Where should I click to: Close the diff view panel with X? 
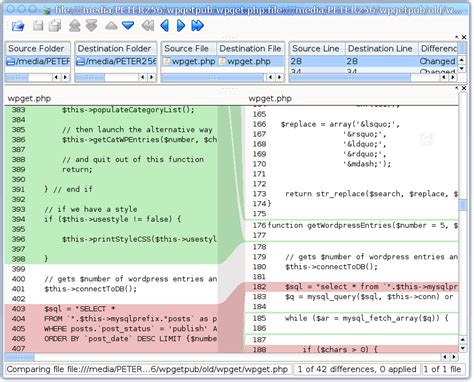point(464,88)
